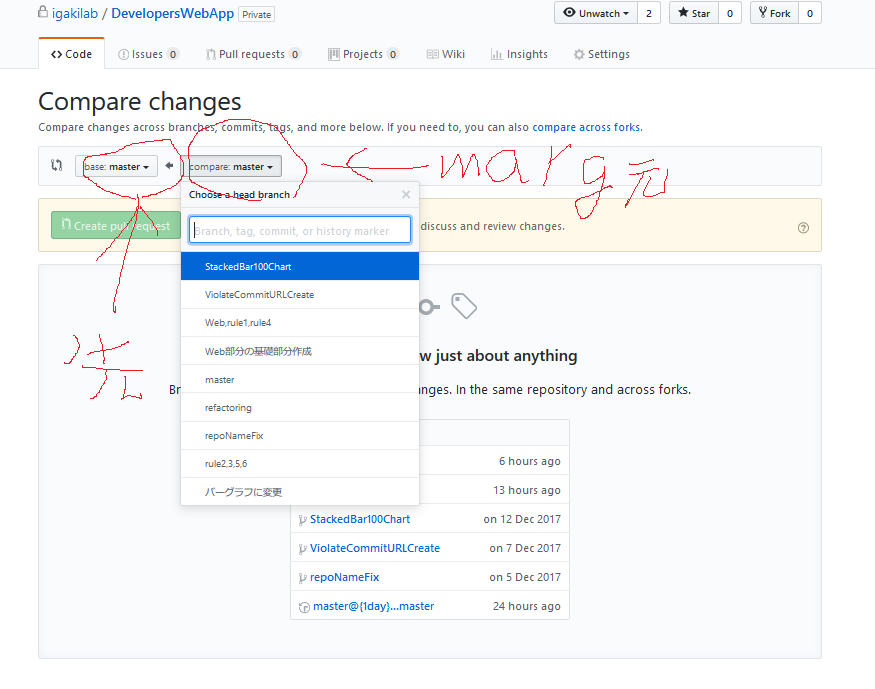Focus the branch, tag, commit filter field
The height and width of the screenshot is (689, 875).
coord(300,230)
